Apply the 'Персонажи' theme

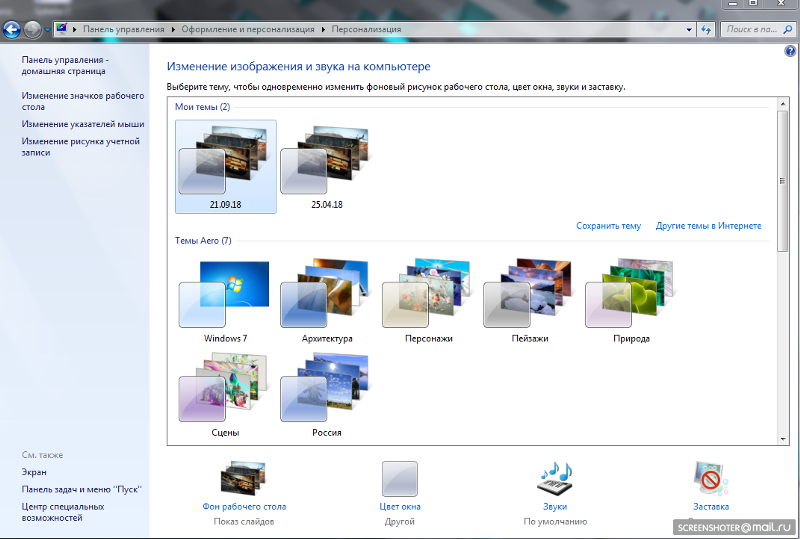pos(428,301)
